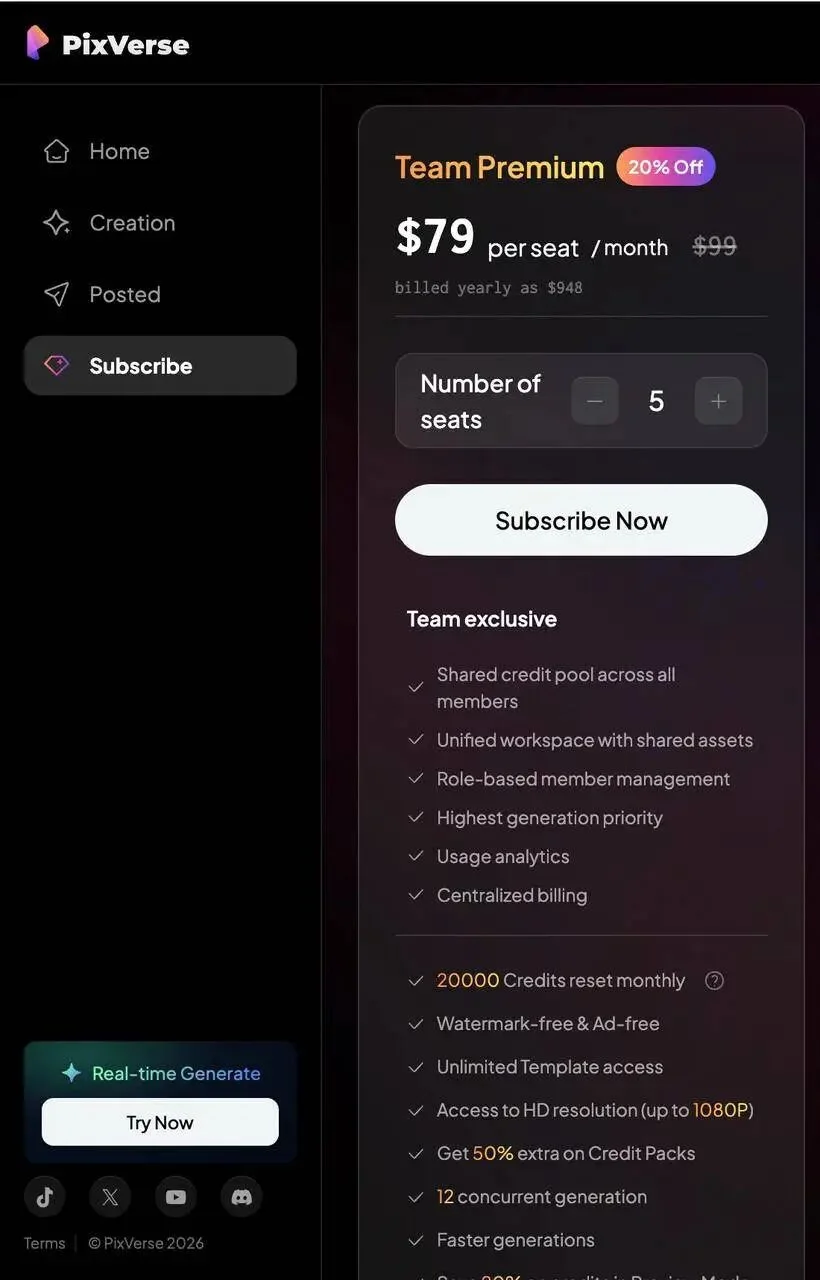Viewport: 820px width, 1280px height.
Task: Decrease number of seats with minus button
Action: coord(595,401)
